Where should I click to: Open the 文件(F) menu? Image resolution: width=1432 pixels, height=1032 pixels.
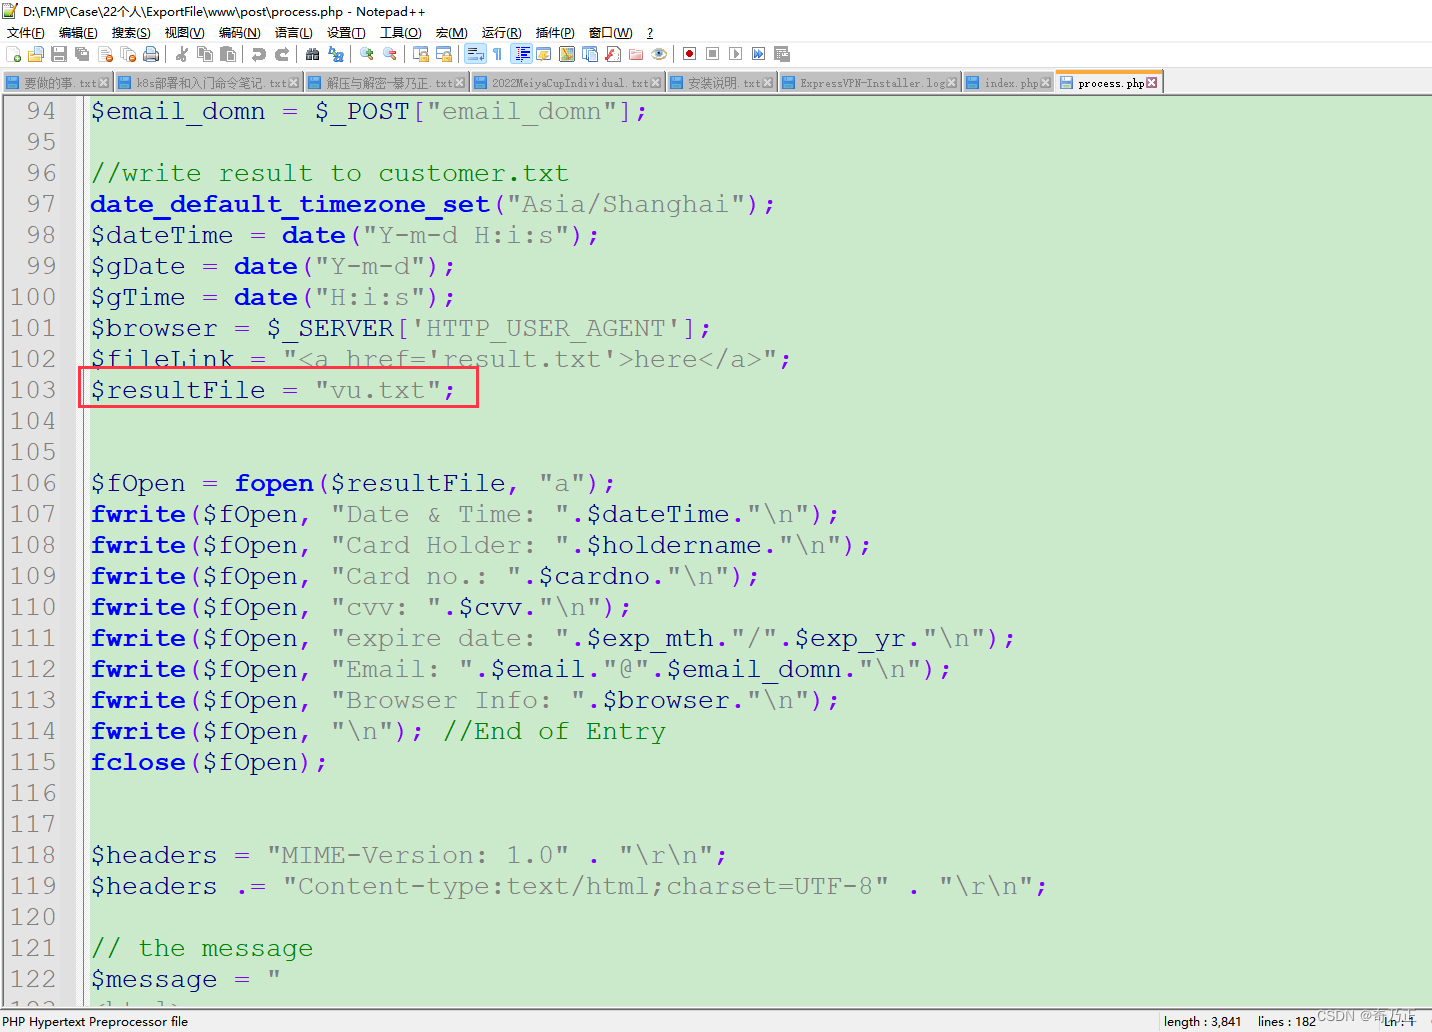(x=25, y=33)
